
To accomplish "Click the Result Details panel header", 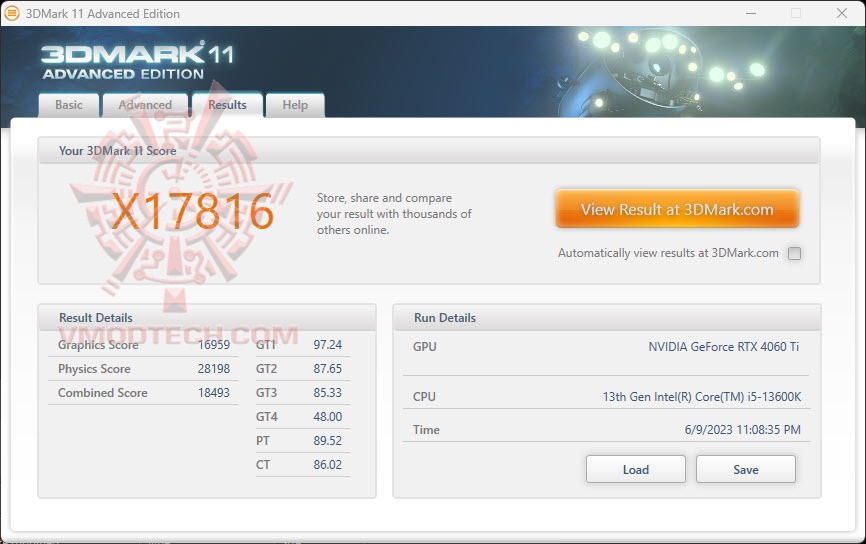I will 207,318.
